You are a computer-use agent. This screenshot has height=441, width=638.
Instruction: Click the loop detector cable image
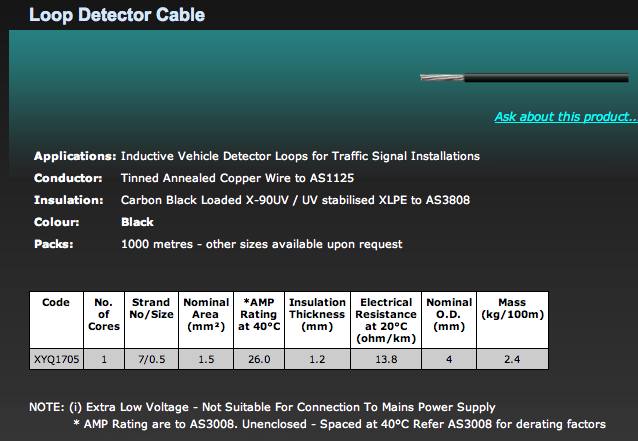(x=526, y=76)
